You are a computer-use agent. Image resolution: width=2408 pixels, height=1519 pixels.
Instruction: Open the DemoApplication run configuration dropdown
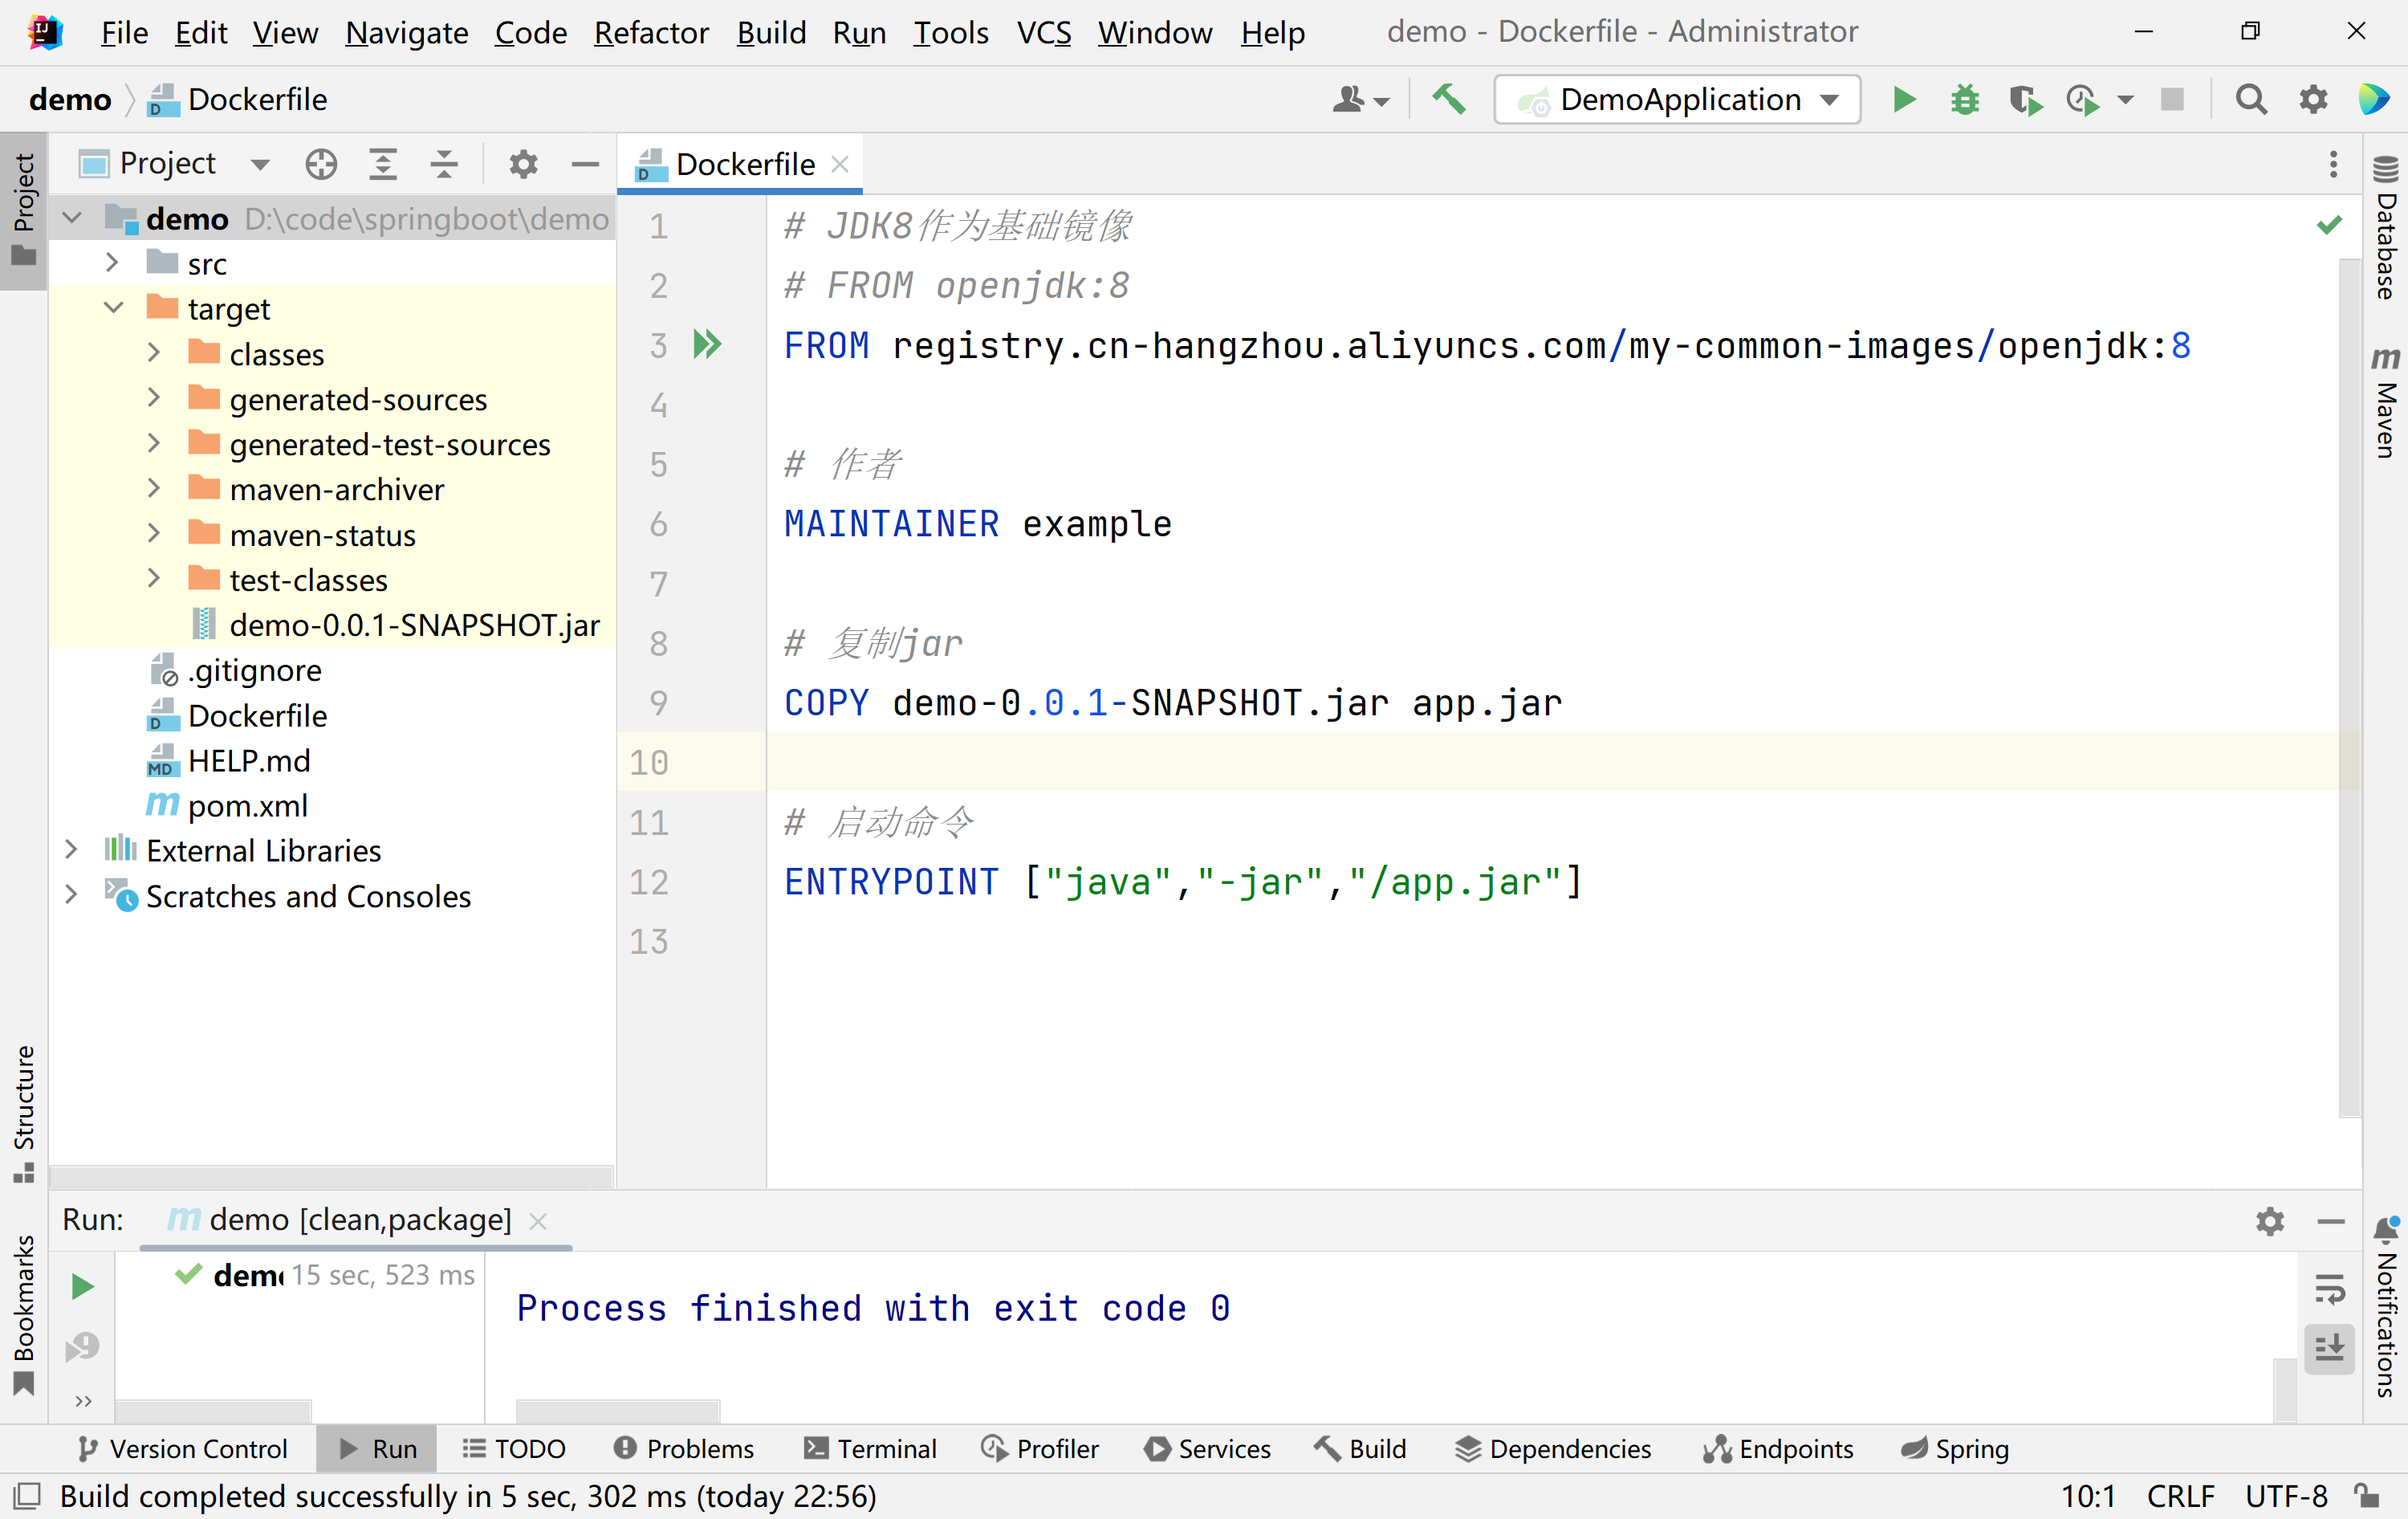point(1678,100)
